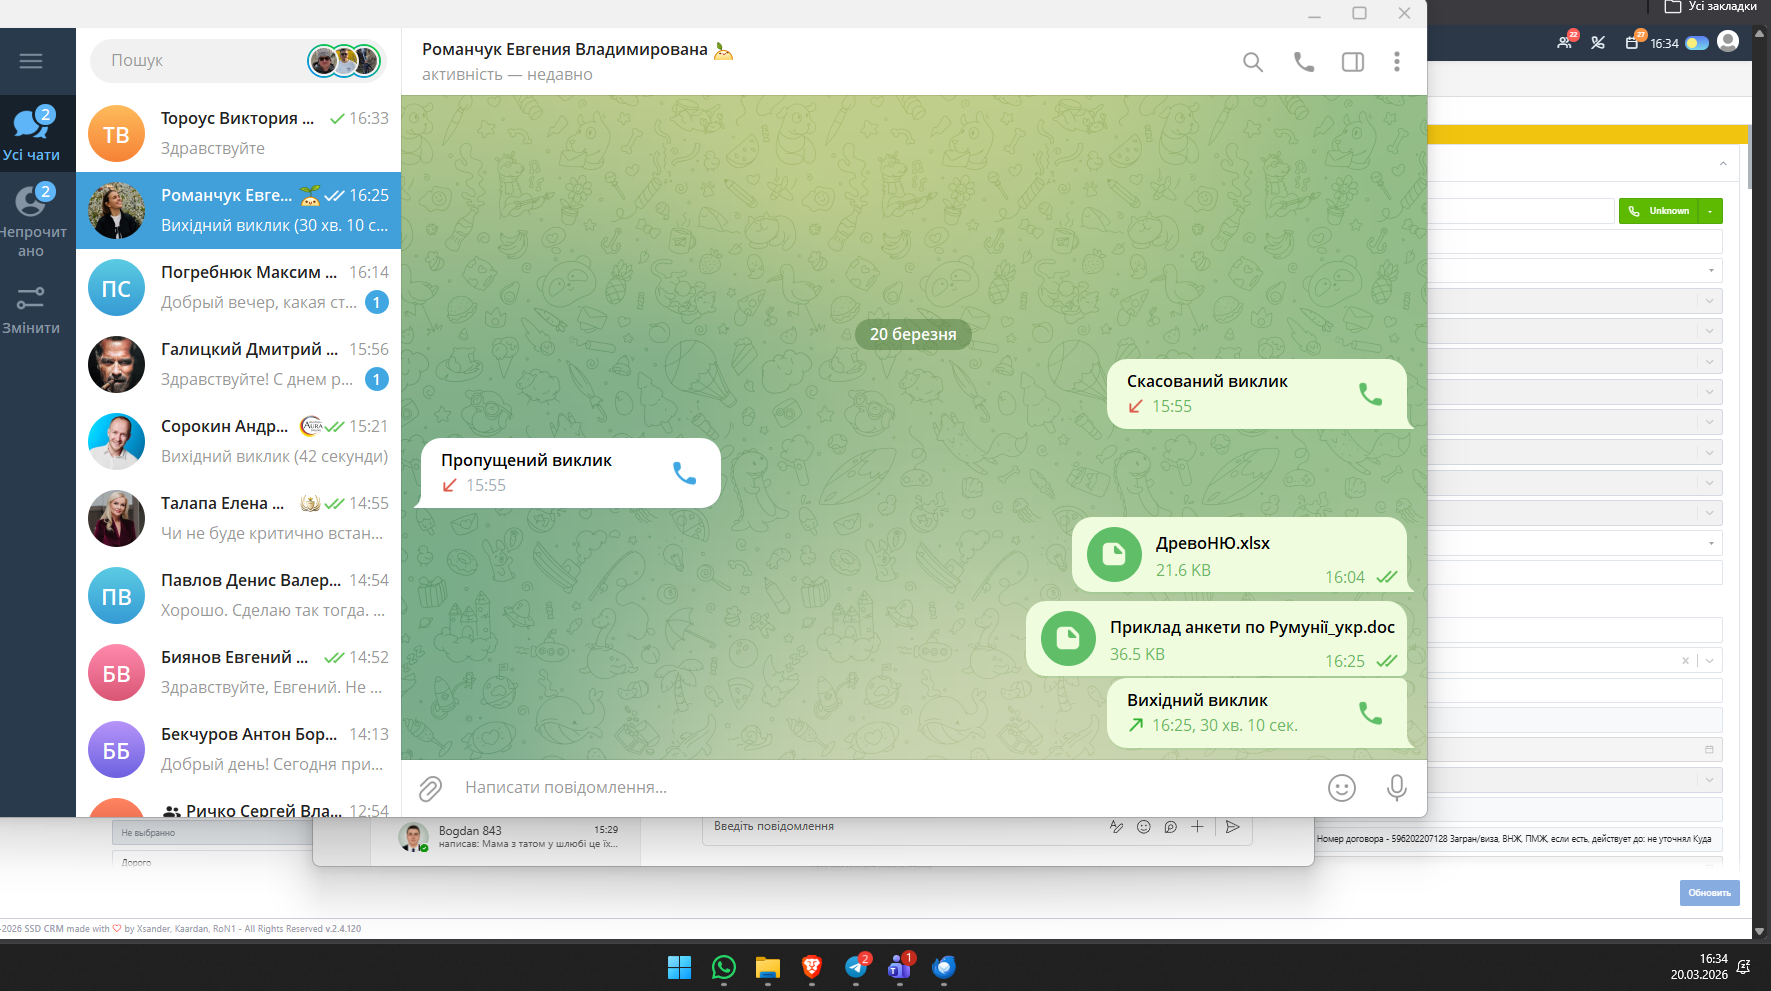Send the message with the CRM chat arrow
The width and height of the screenshot is (1771, 991).
(1233, 827)
